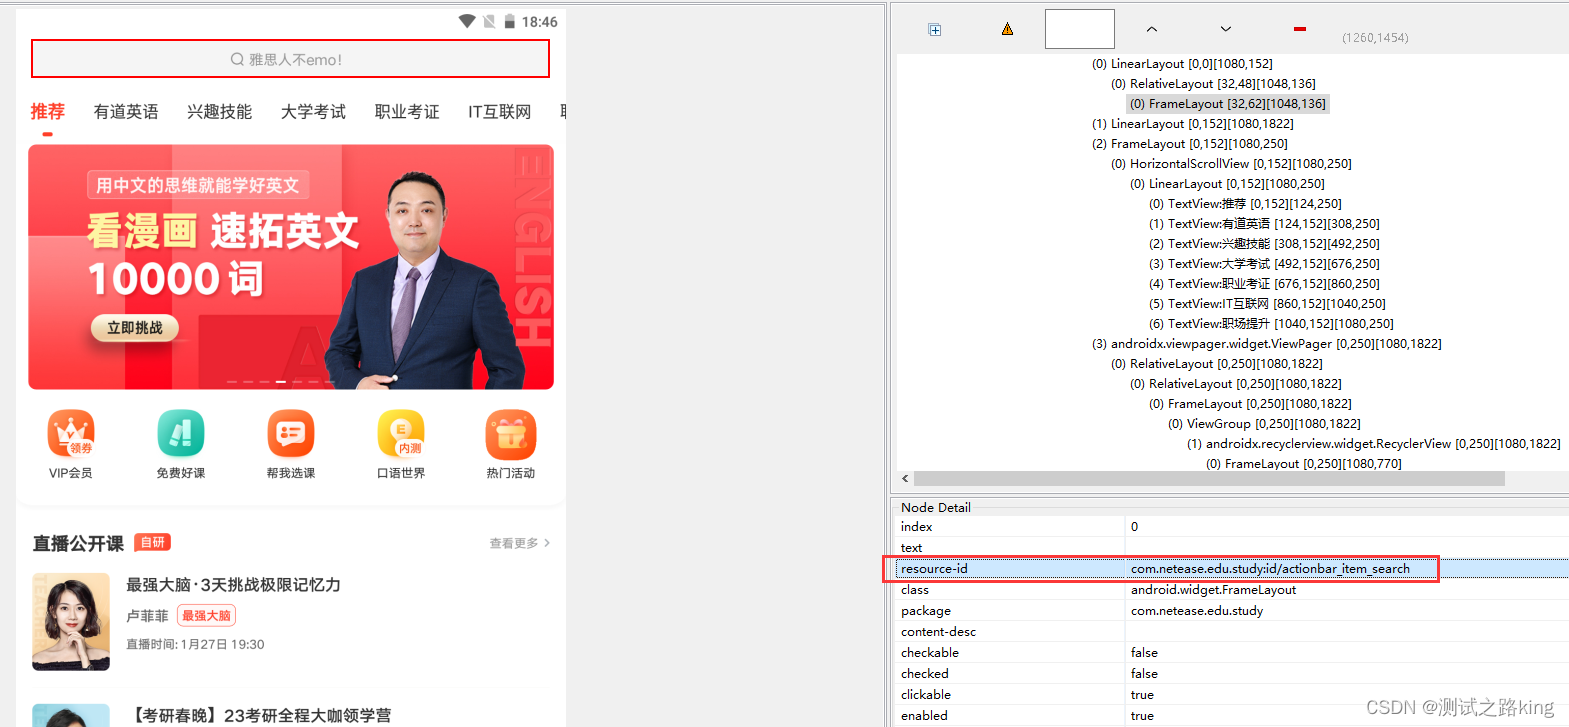Tap the 立即挑战 button on the banner
This screenshot has height=727, width=1569.
(135, 328)
